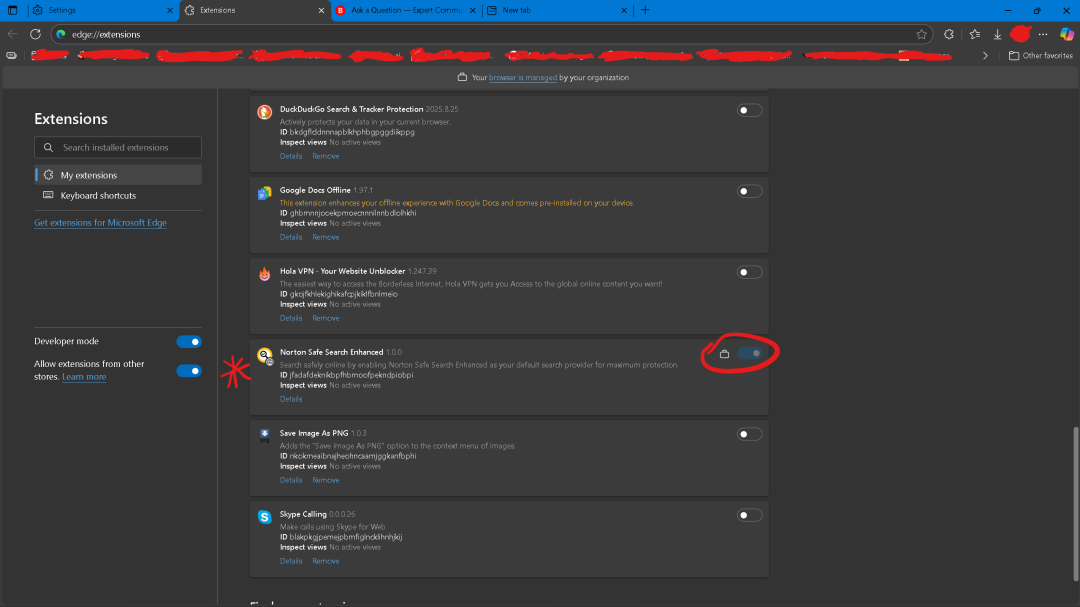
Task: Enable the Skype Calling extension
Action: pos(749,515)
